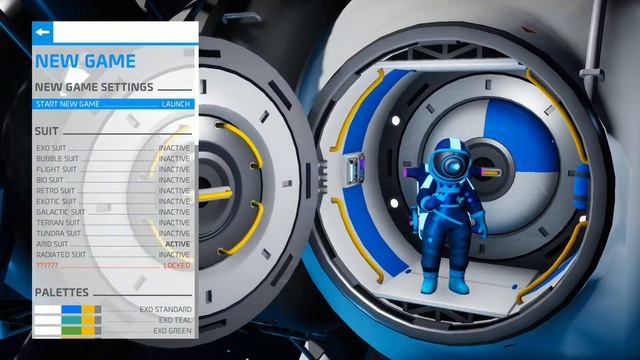
Task: Select the Exo Suit row
Action: coord(113,148)
